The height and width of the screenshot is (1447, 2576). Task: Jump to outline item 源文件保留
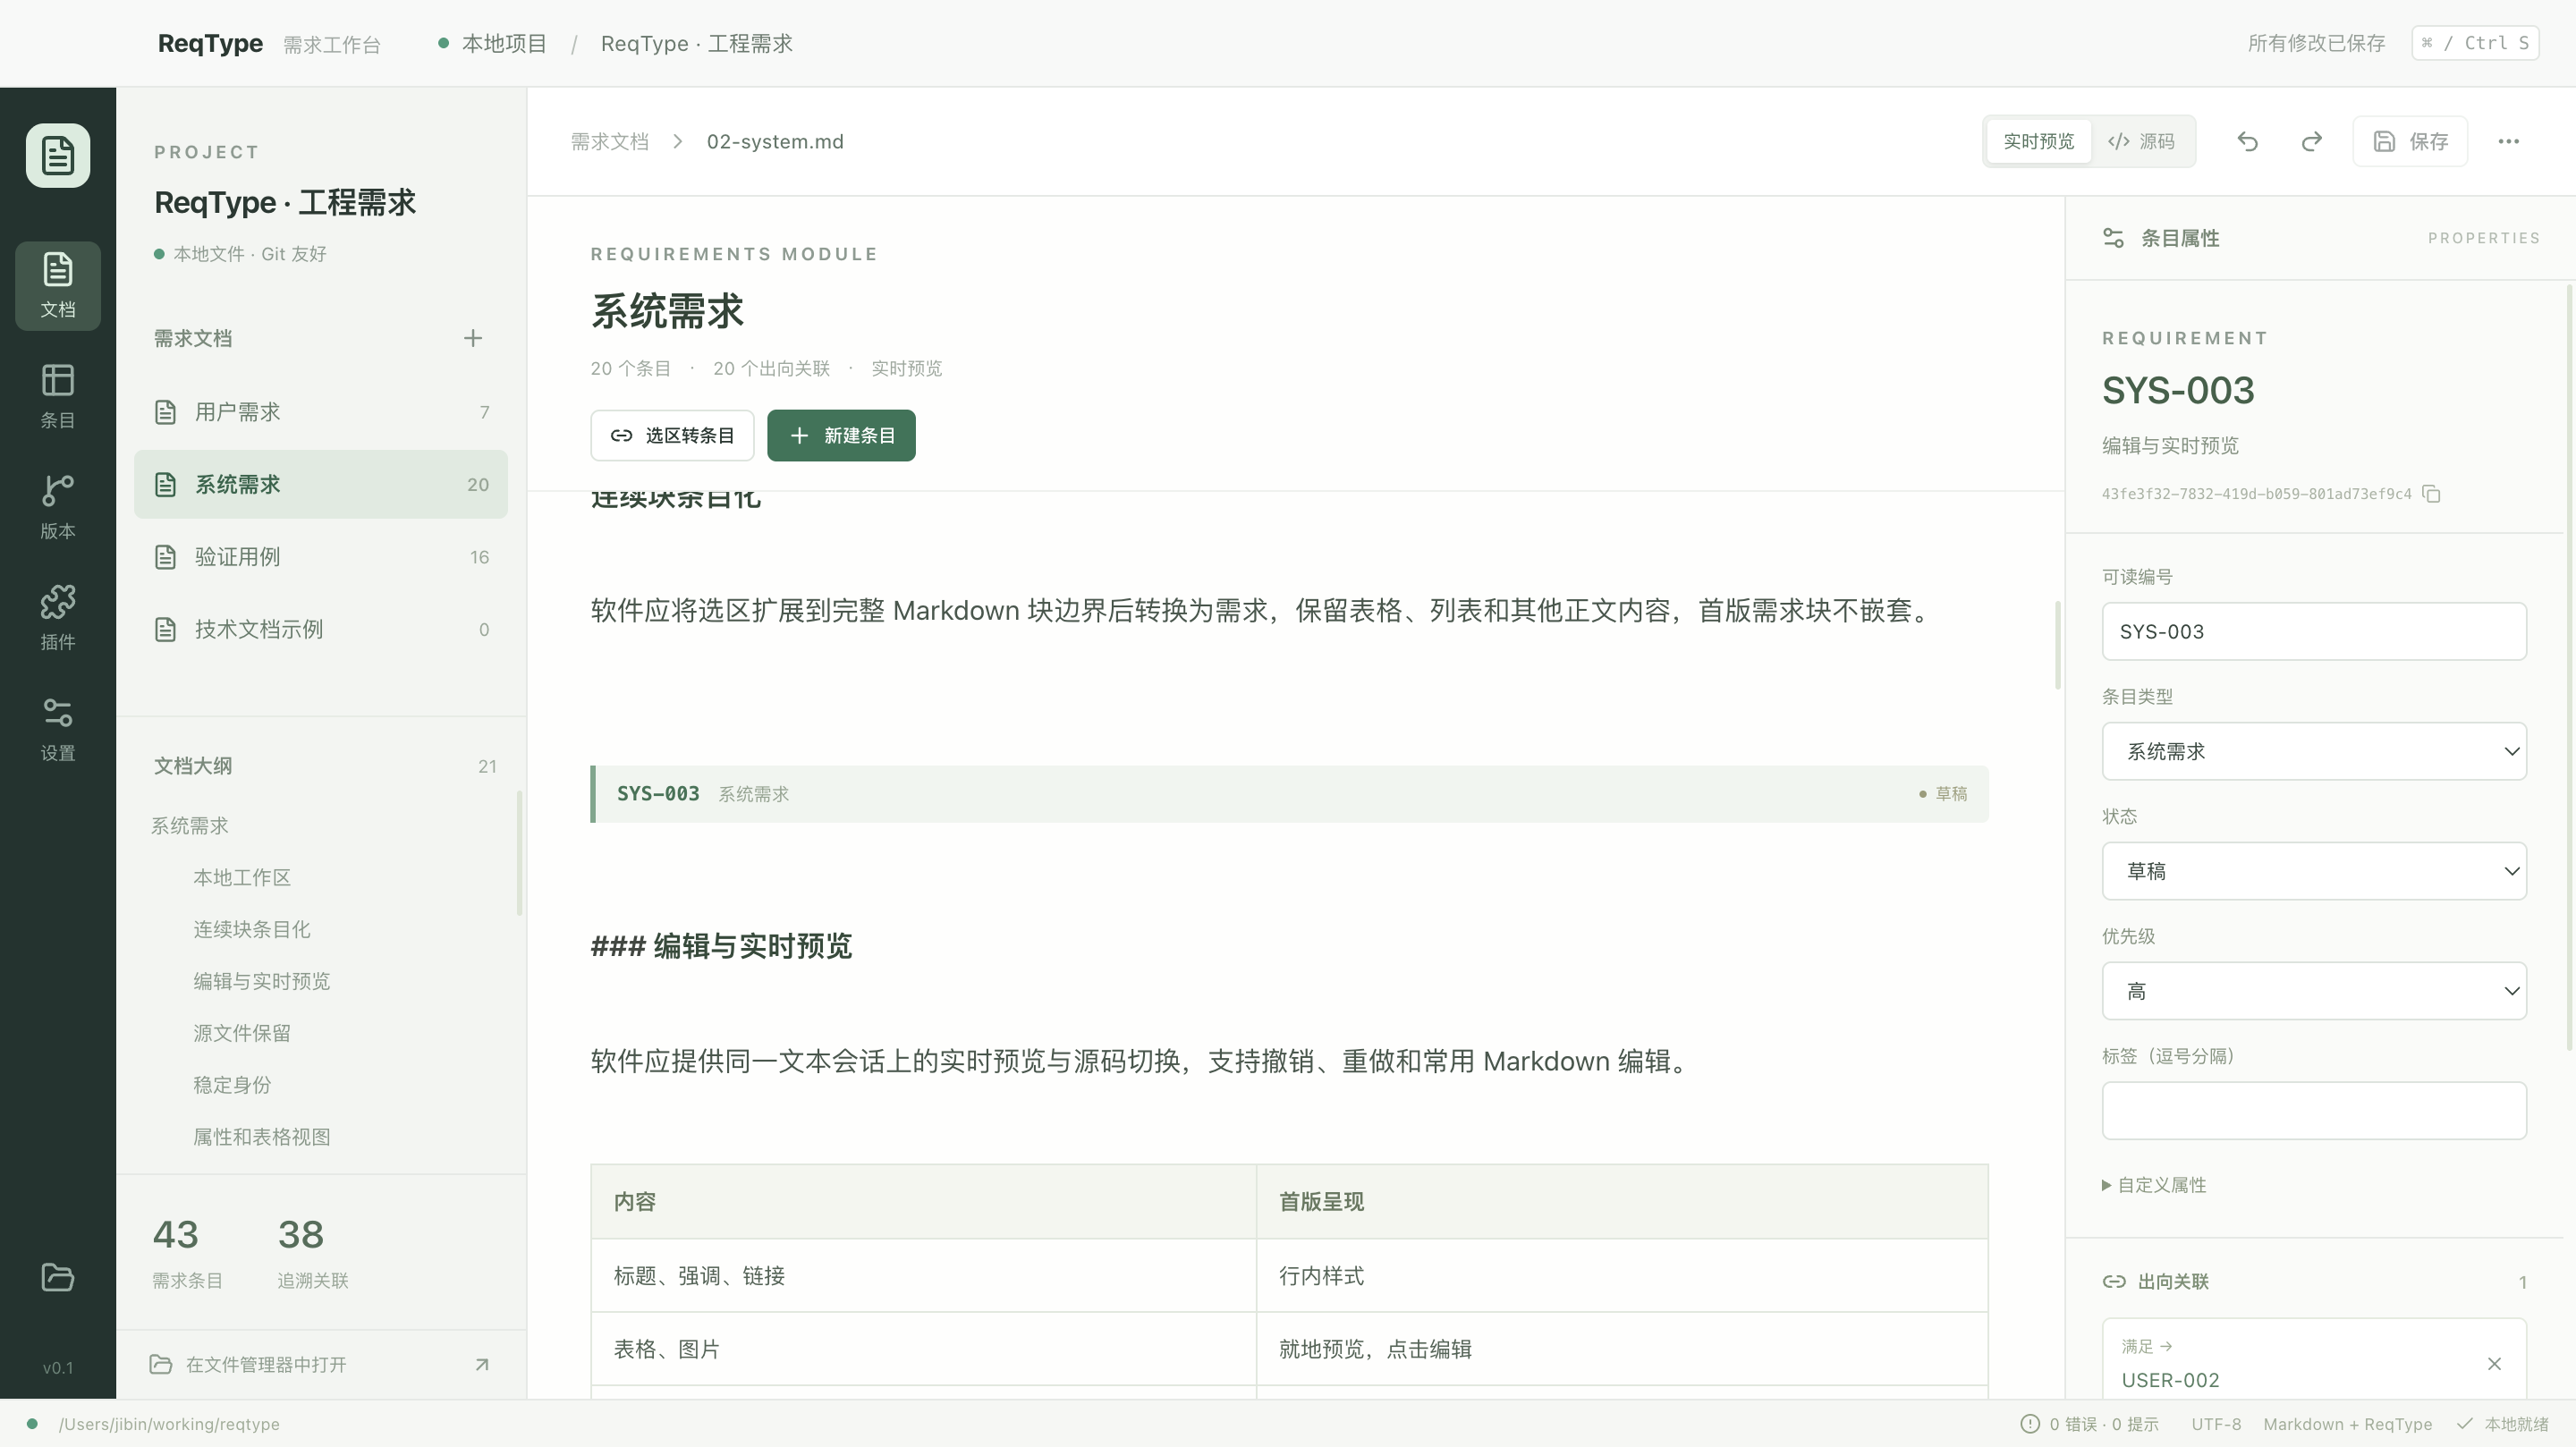[242, 1033]
